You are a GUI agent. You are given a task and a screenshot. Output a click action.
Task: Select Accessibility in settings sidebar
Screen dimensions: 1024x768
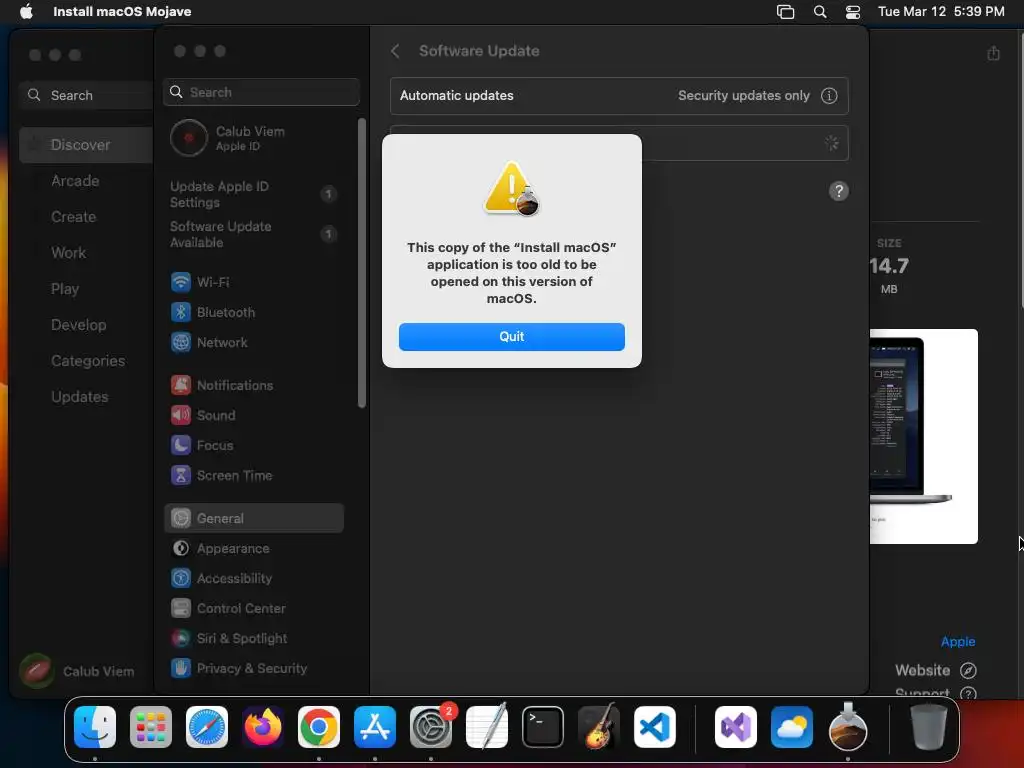pos(255,578)
